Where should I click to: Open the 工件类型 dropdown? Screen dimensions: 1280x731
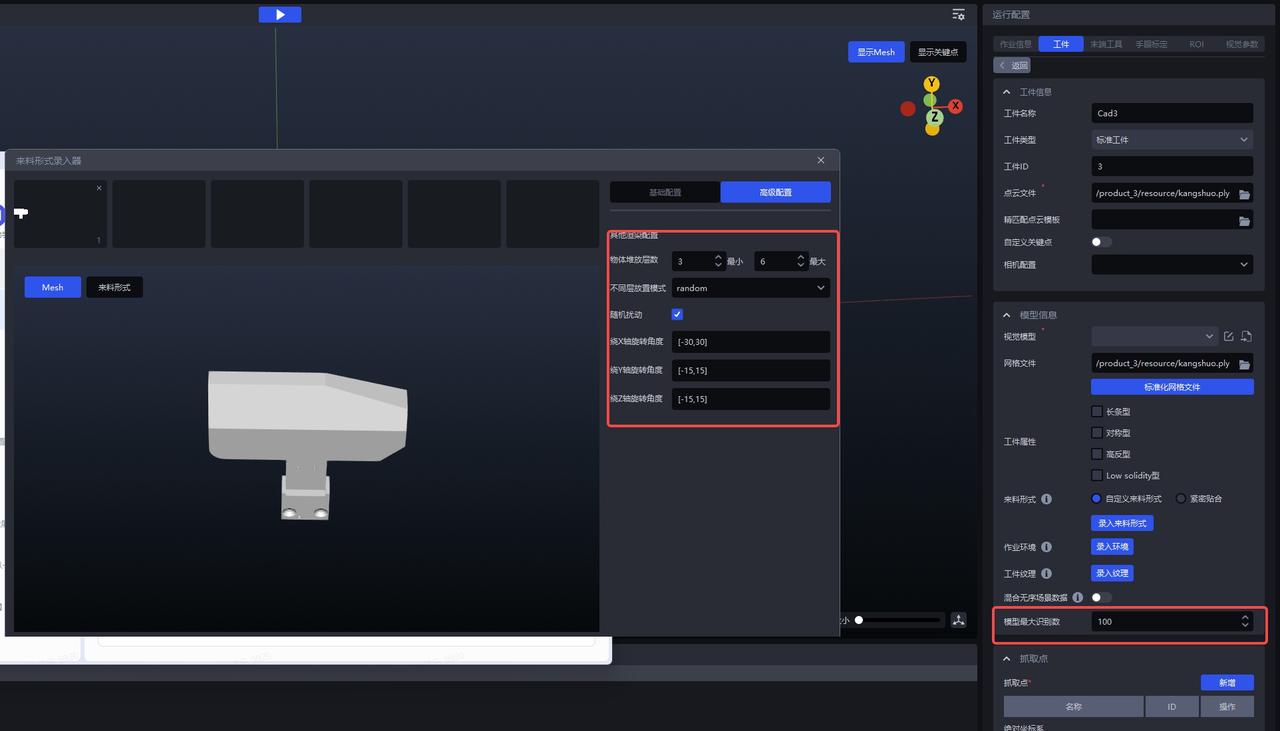point(1171,140)
